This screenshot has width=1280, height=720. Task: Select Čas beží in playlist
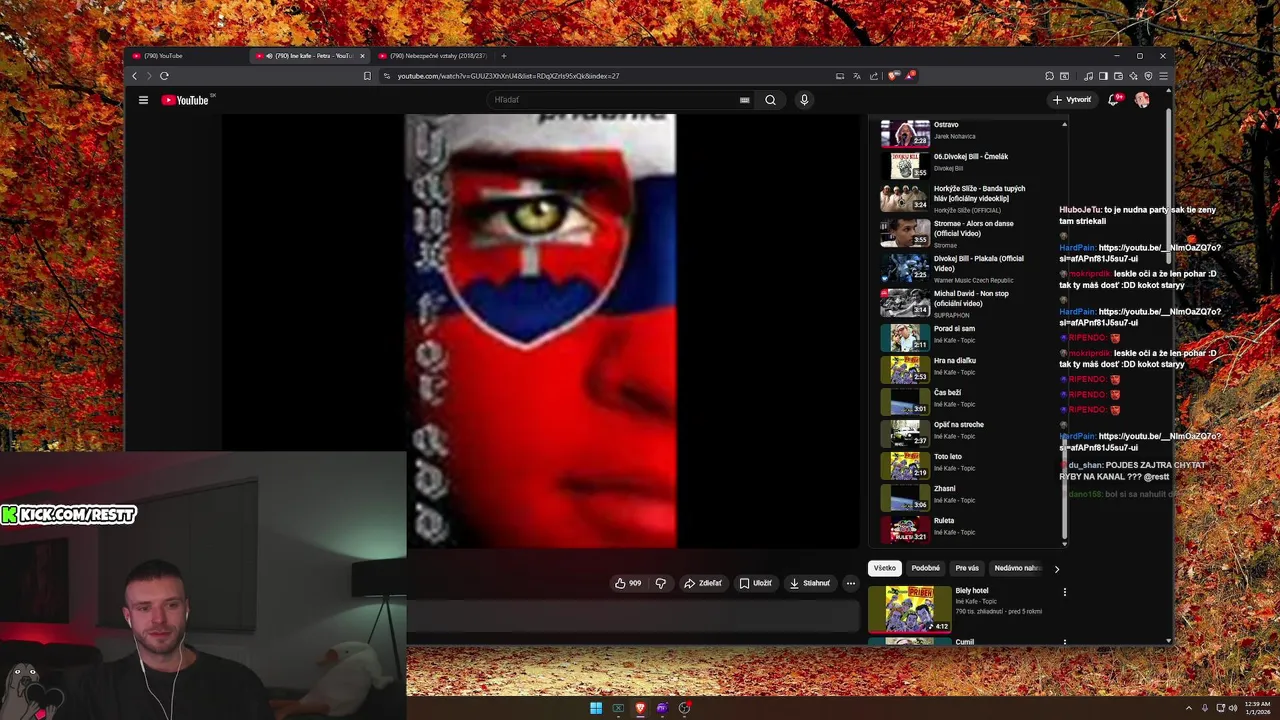968,401
